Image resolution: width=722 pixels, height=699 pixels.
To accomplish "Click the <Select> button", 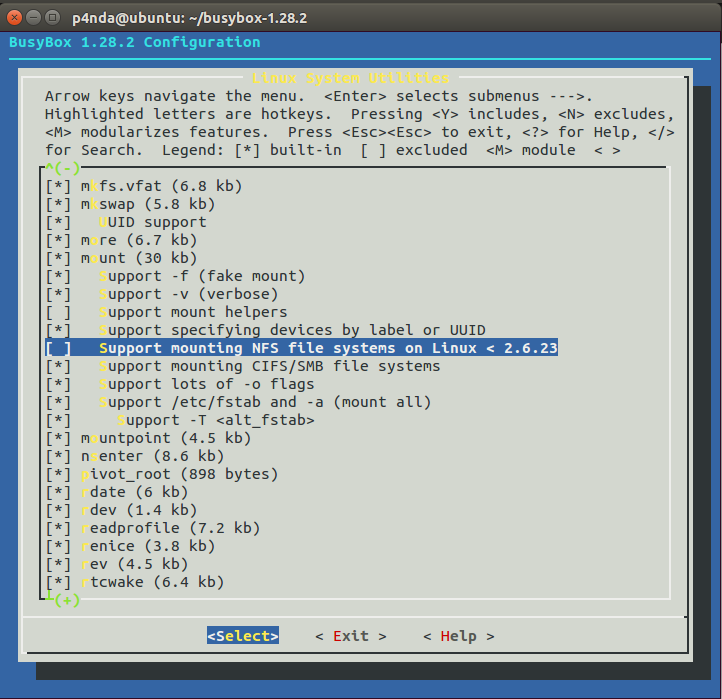I will (243, 636).
